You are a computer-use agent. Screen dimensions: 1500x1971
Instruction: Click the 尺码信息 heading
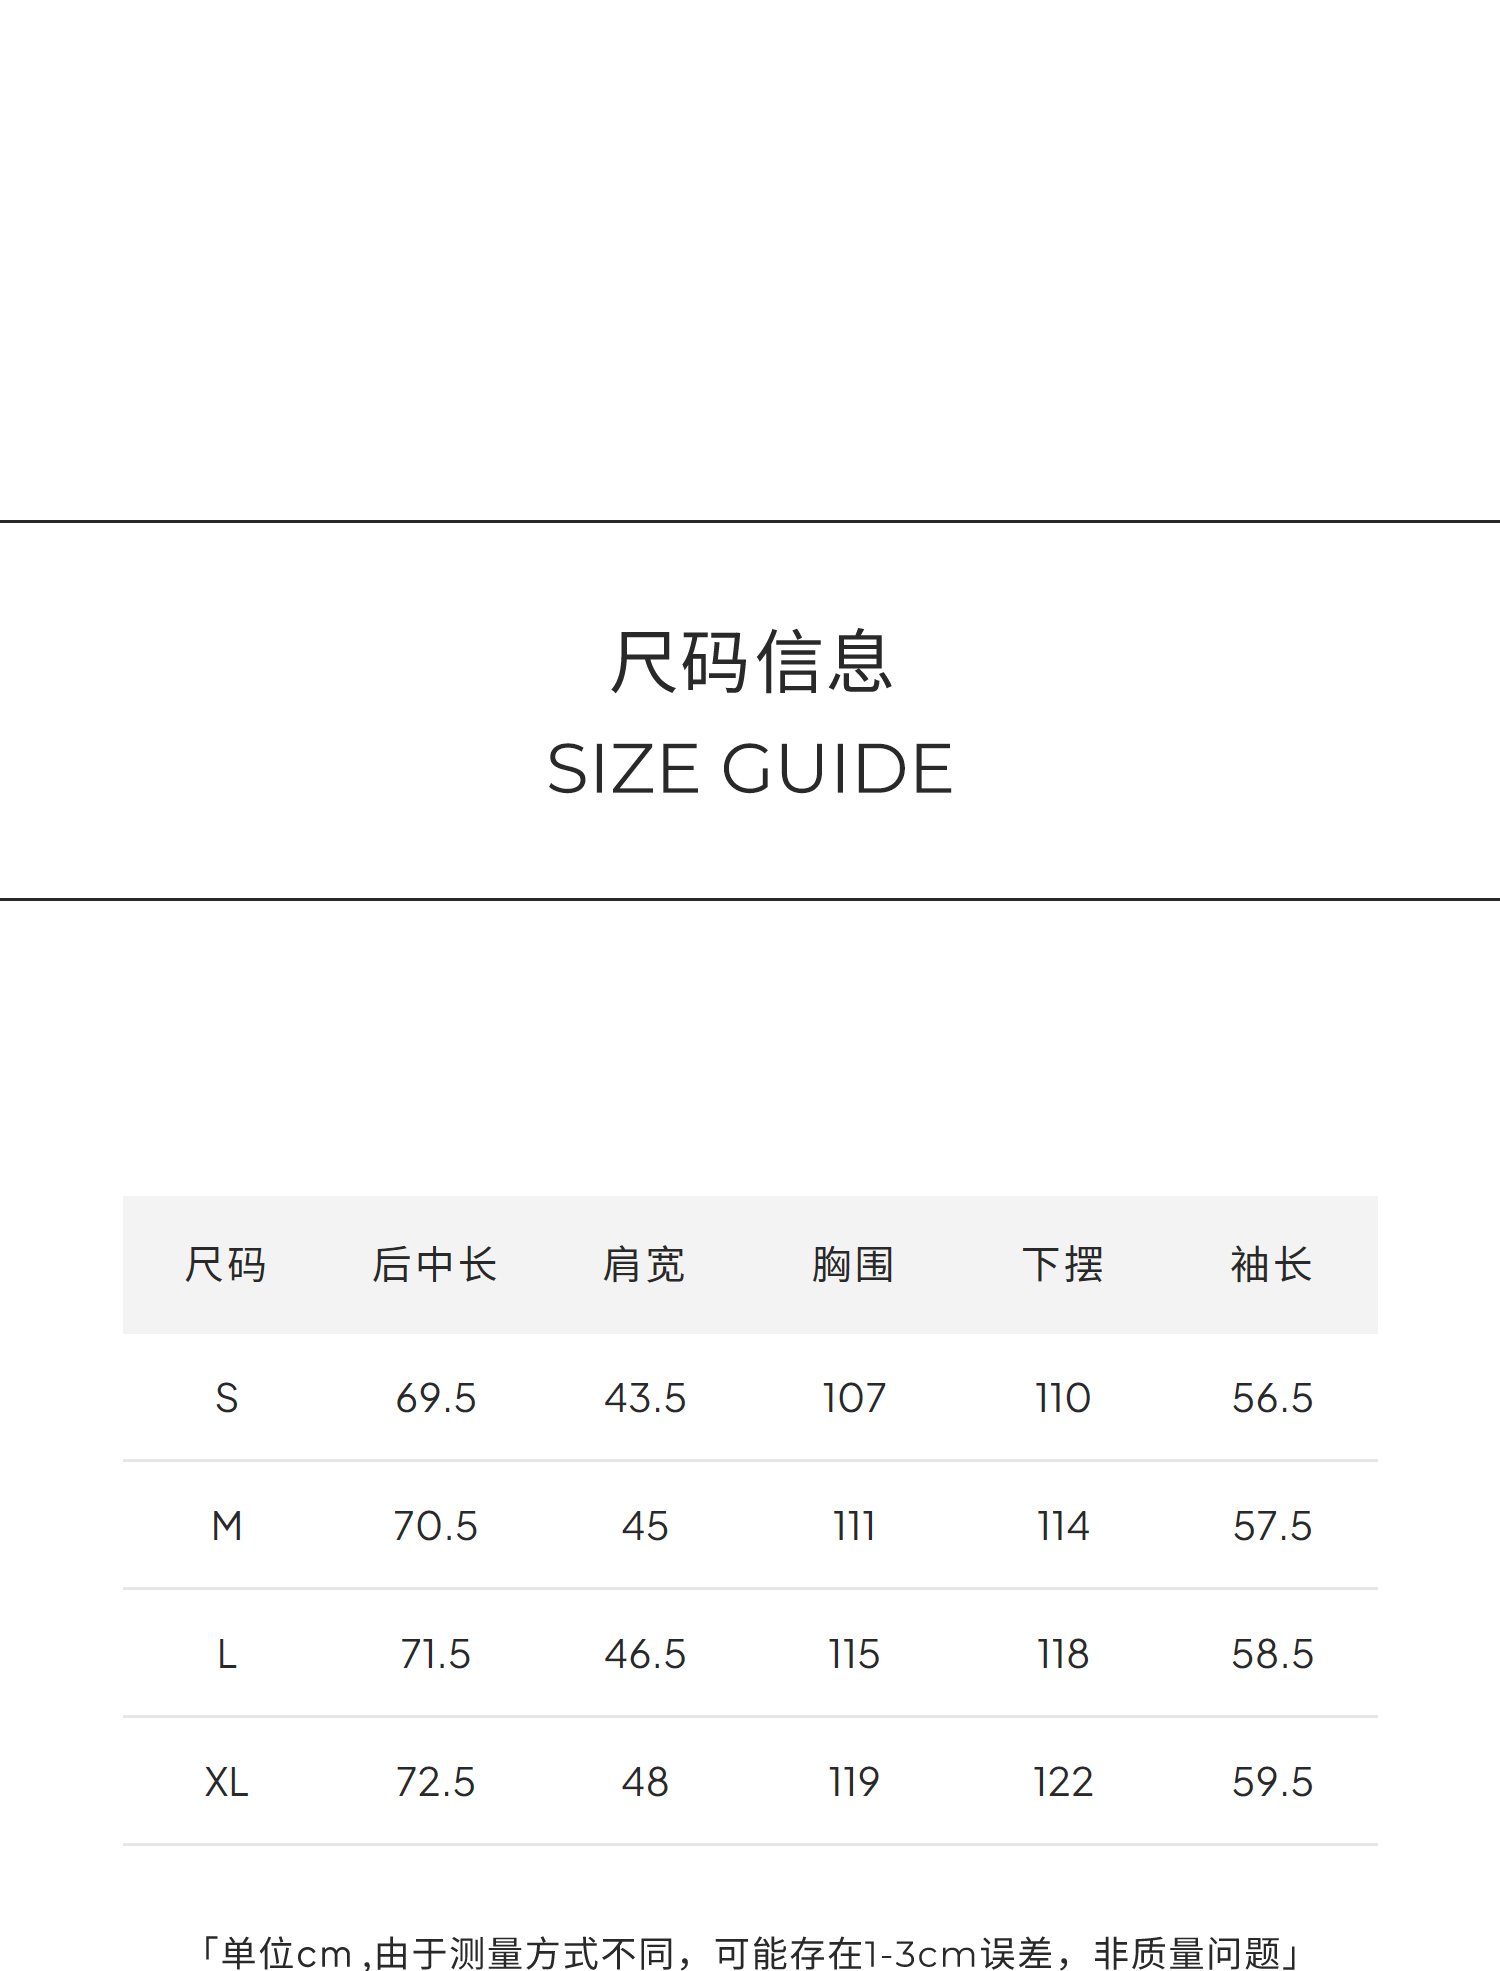750,661
